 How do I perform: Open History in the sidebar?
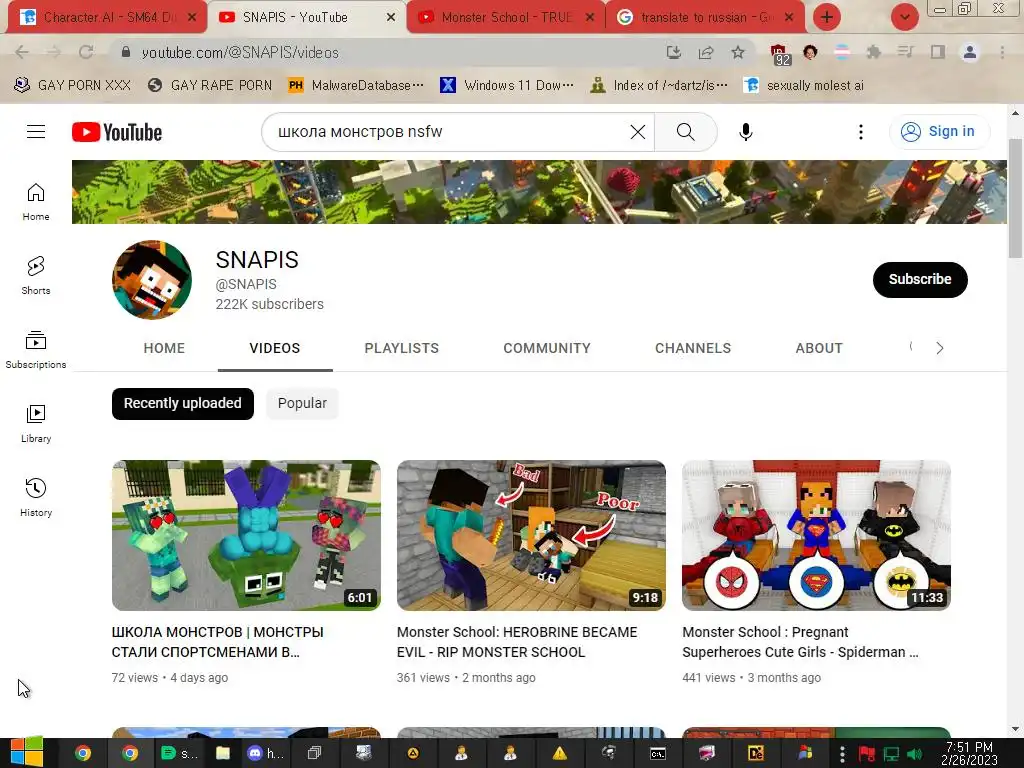point(36,497)
